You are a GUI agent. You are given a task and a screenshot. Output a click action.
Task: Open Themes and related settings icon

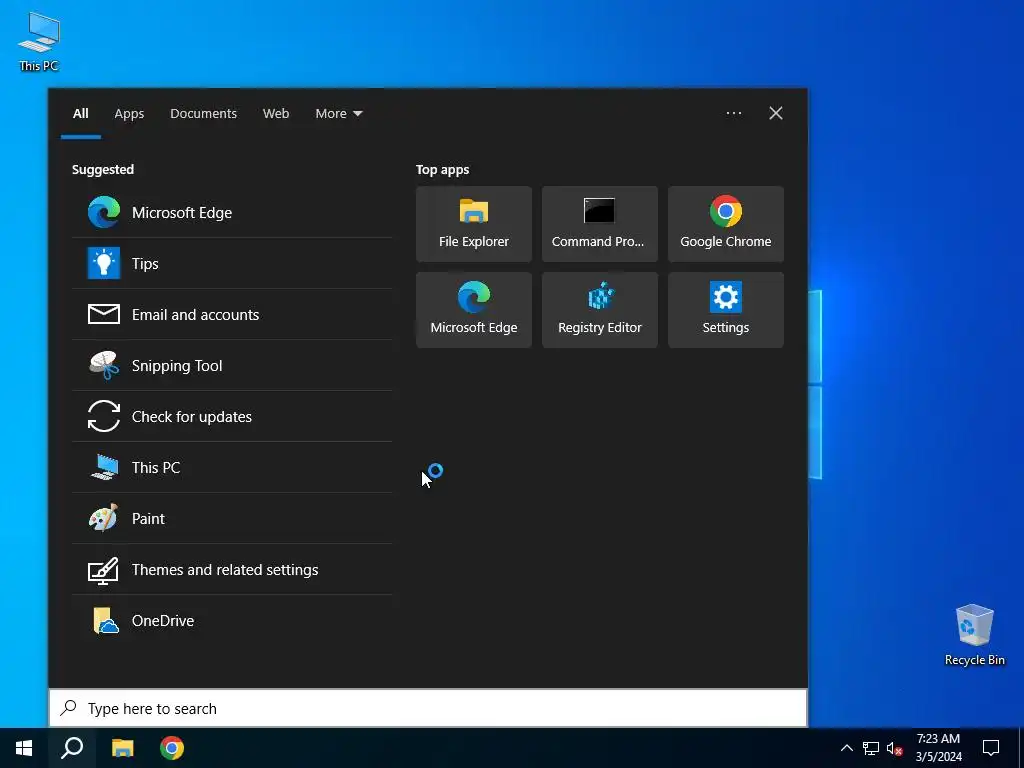tap(104, 569)
